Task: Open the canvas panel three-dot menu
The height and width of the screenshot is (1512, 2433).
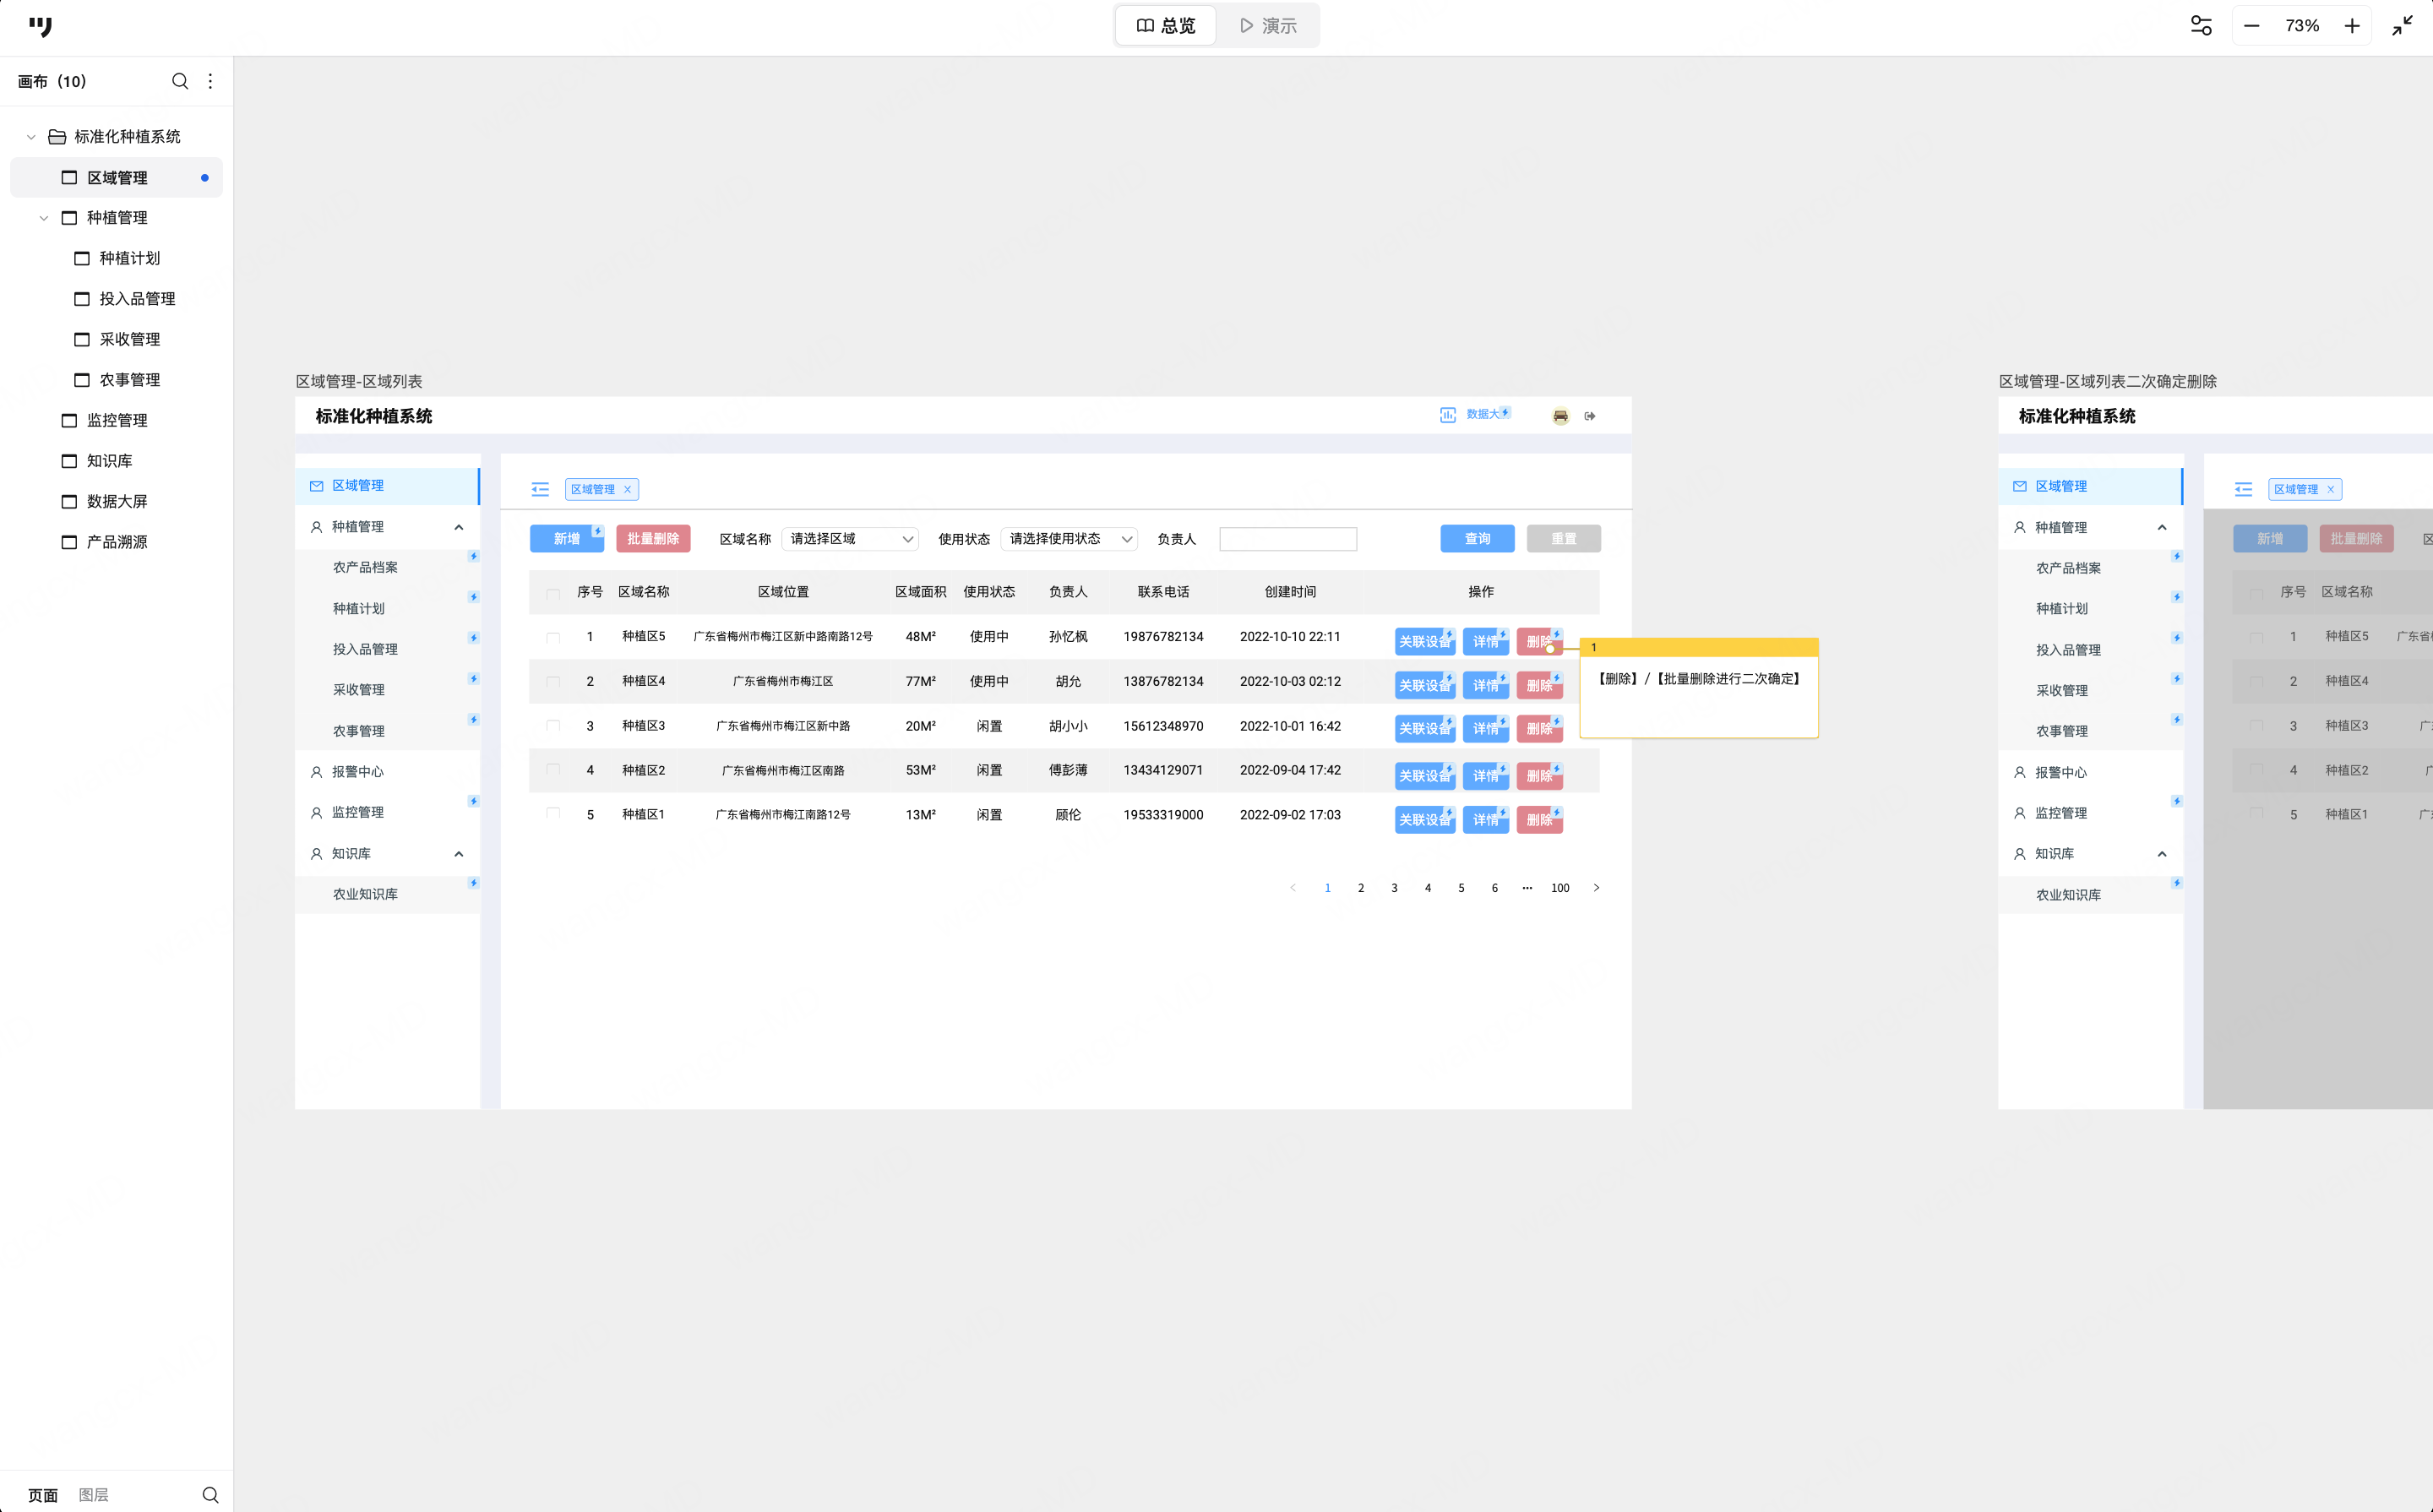Action: coord(210,81)
